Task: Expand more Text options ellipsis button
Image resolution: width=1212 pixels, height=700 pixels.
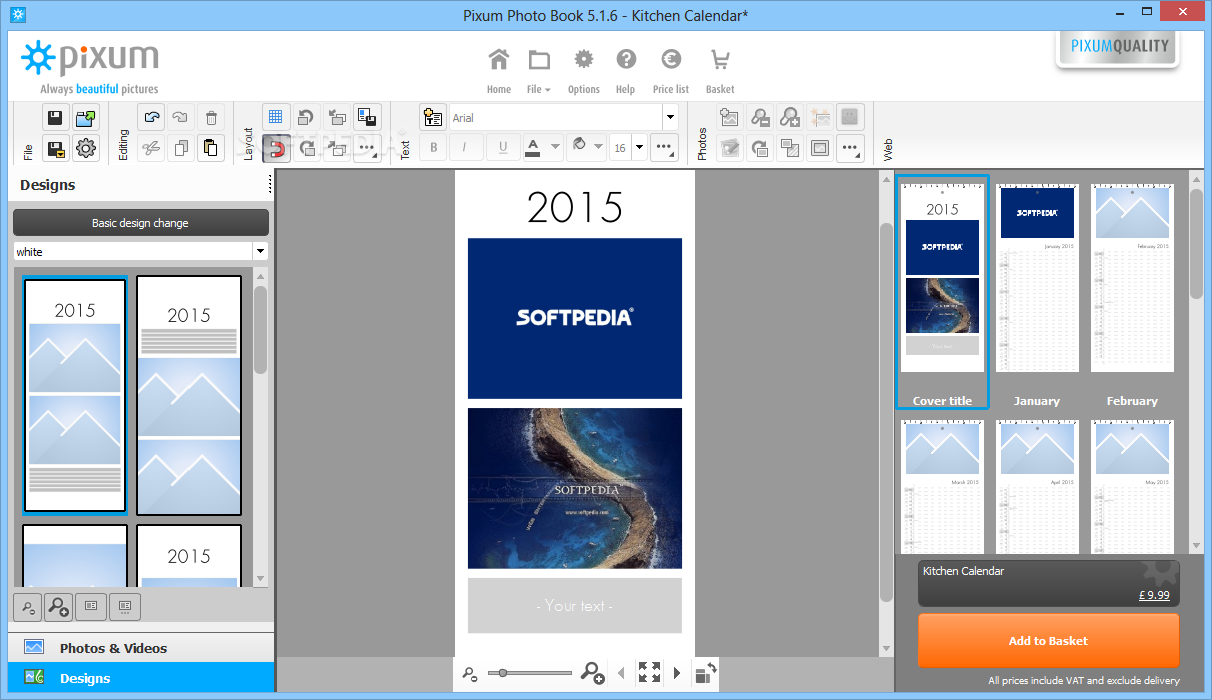Action: 665,148
